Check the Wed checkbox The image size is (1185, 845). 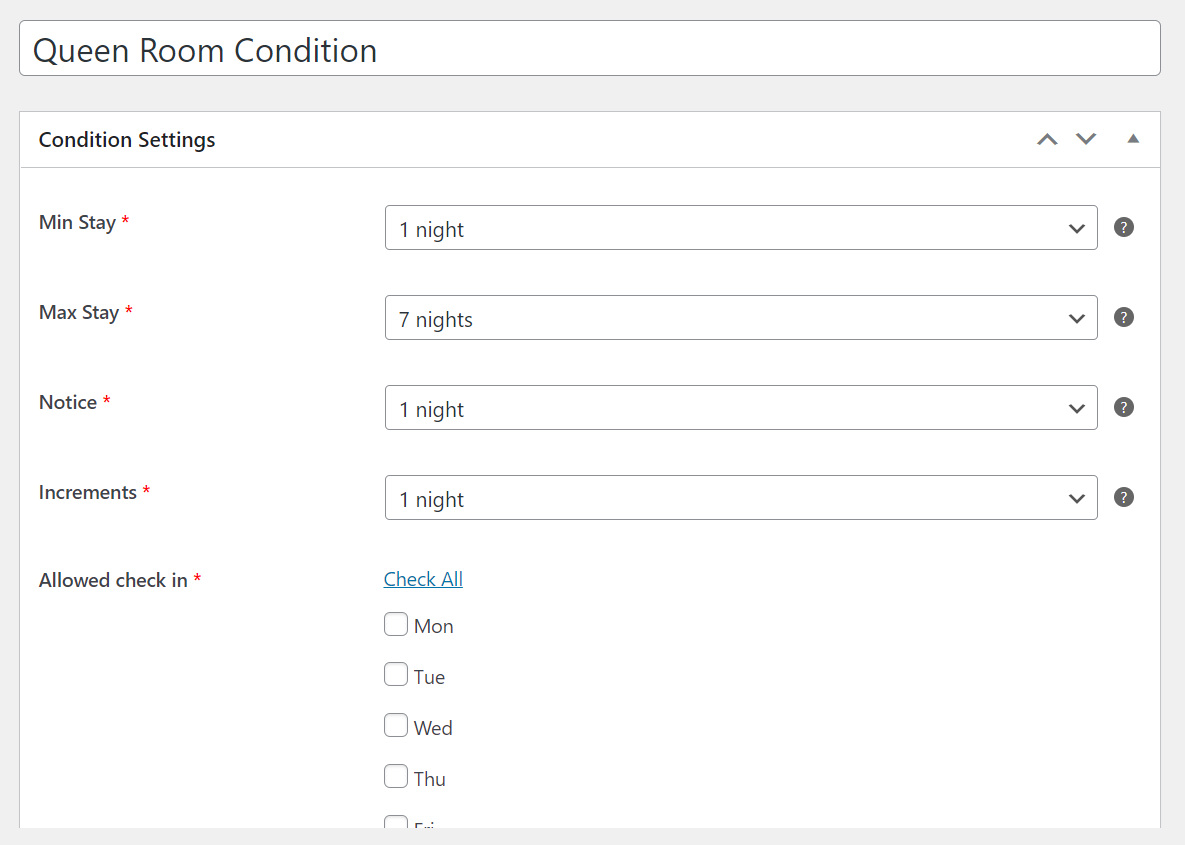coord(396,726)
